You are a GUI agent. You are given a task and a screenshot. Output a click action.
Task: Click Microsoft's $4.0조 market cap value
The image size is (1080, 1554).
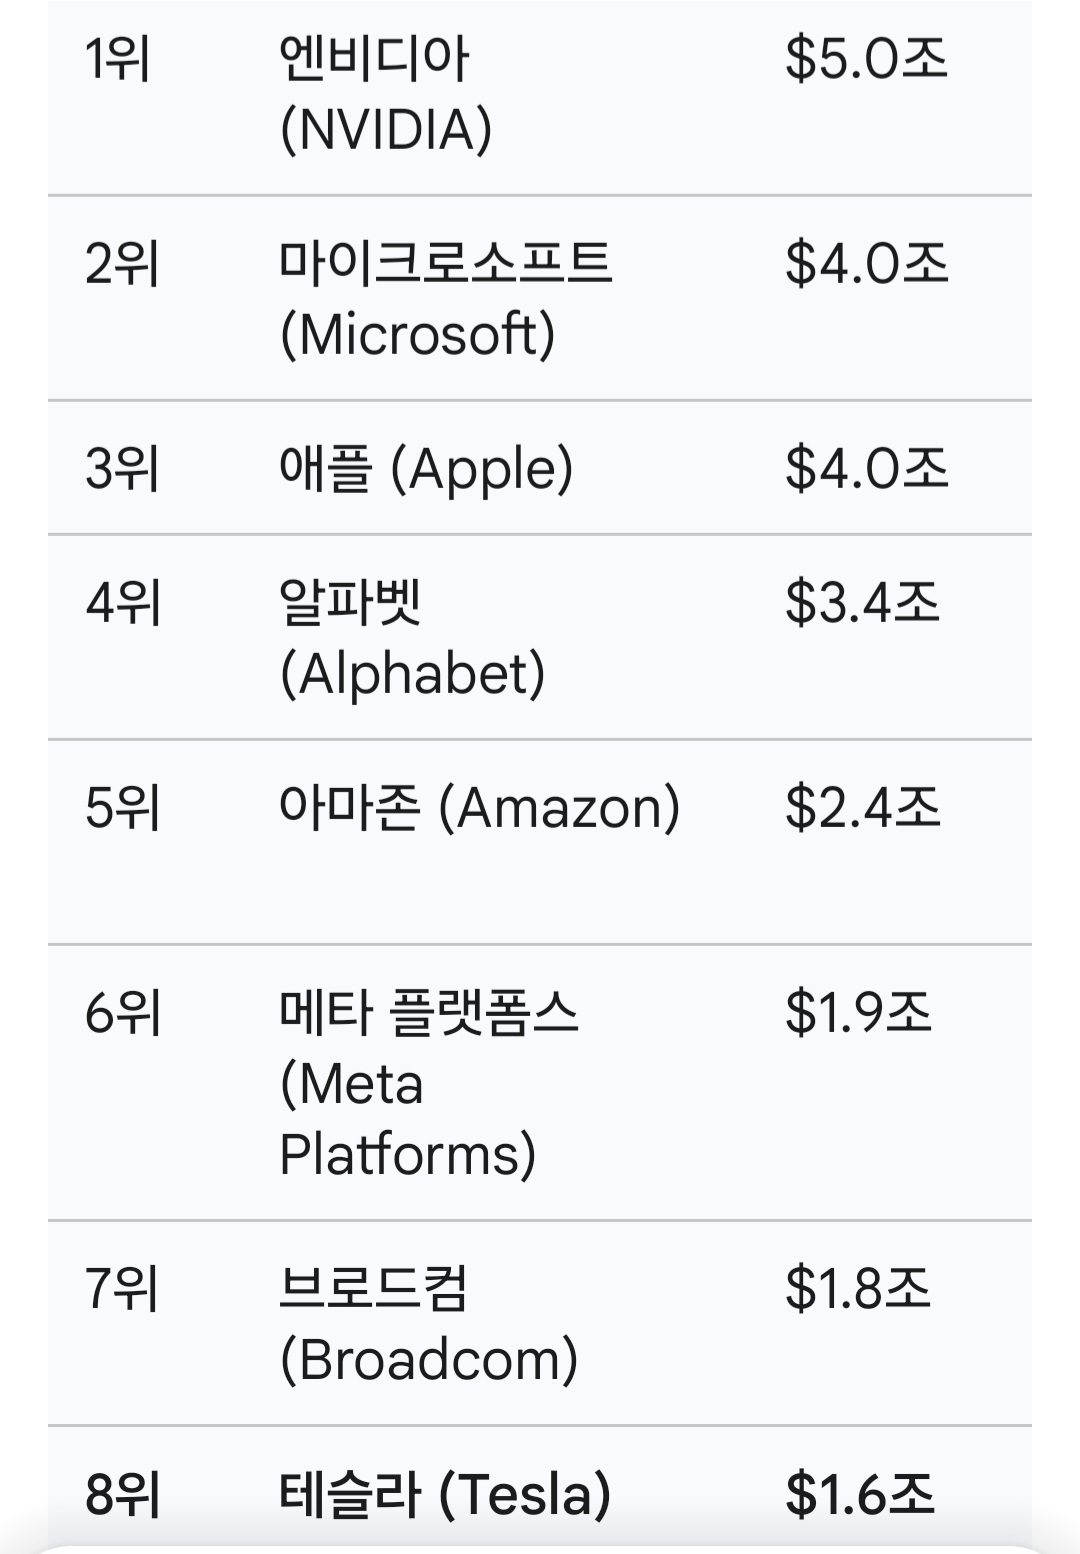866,264
